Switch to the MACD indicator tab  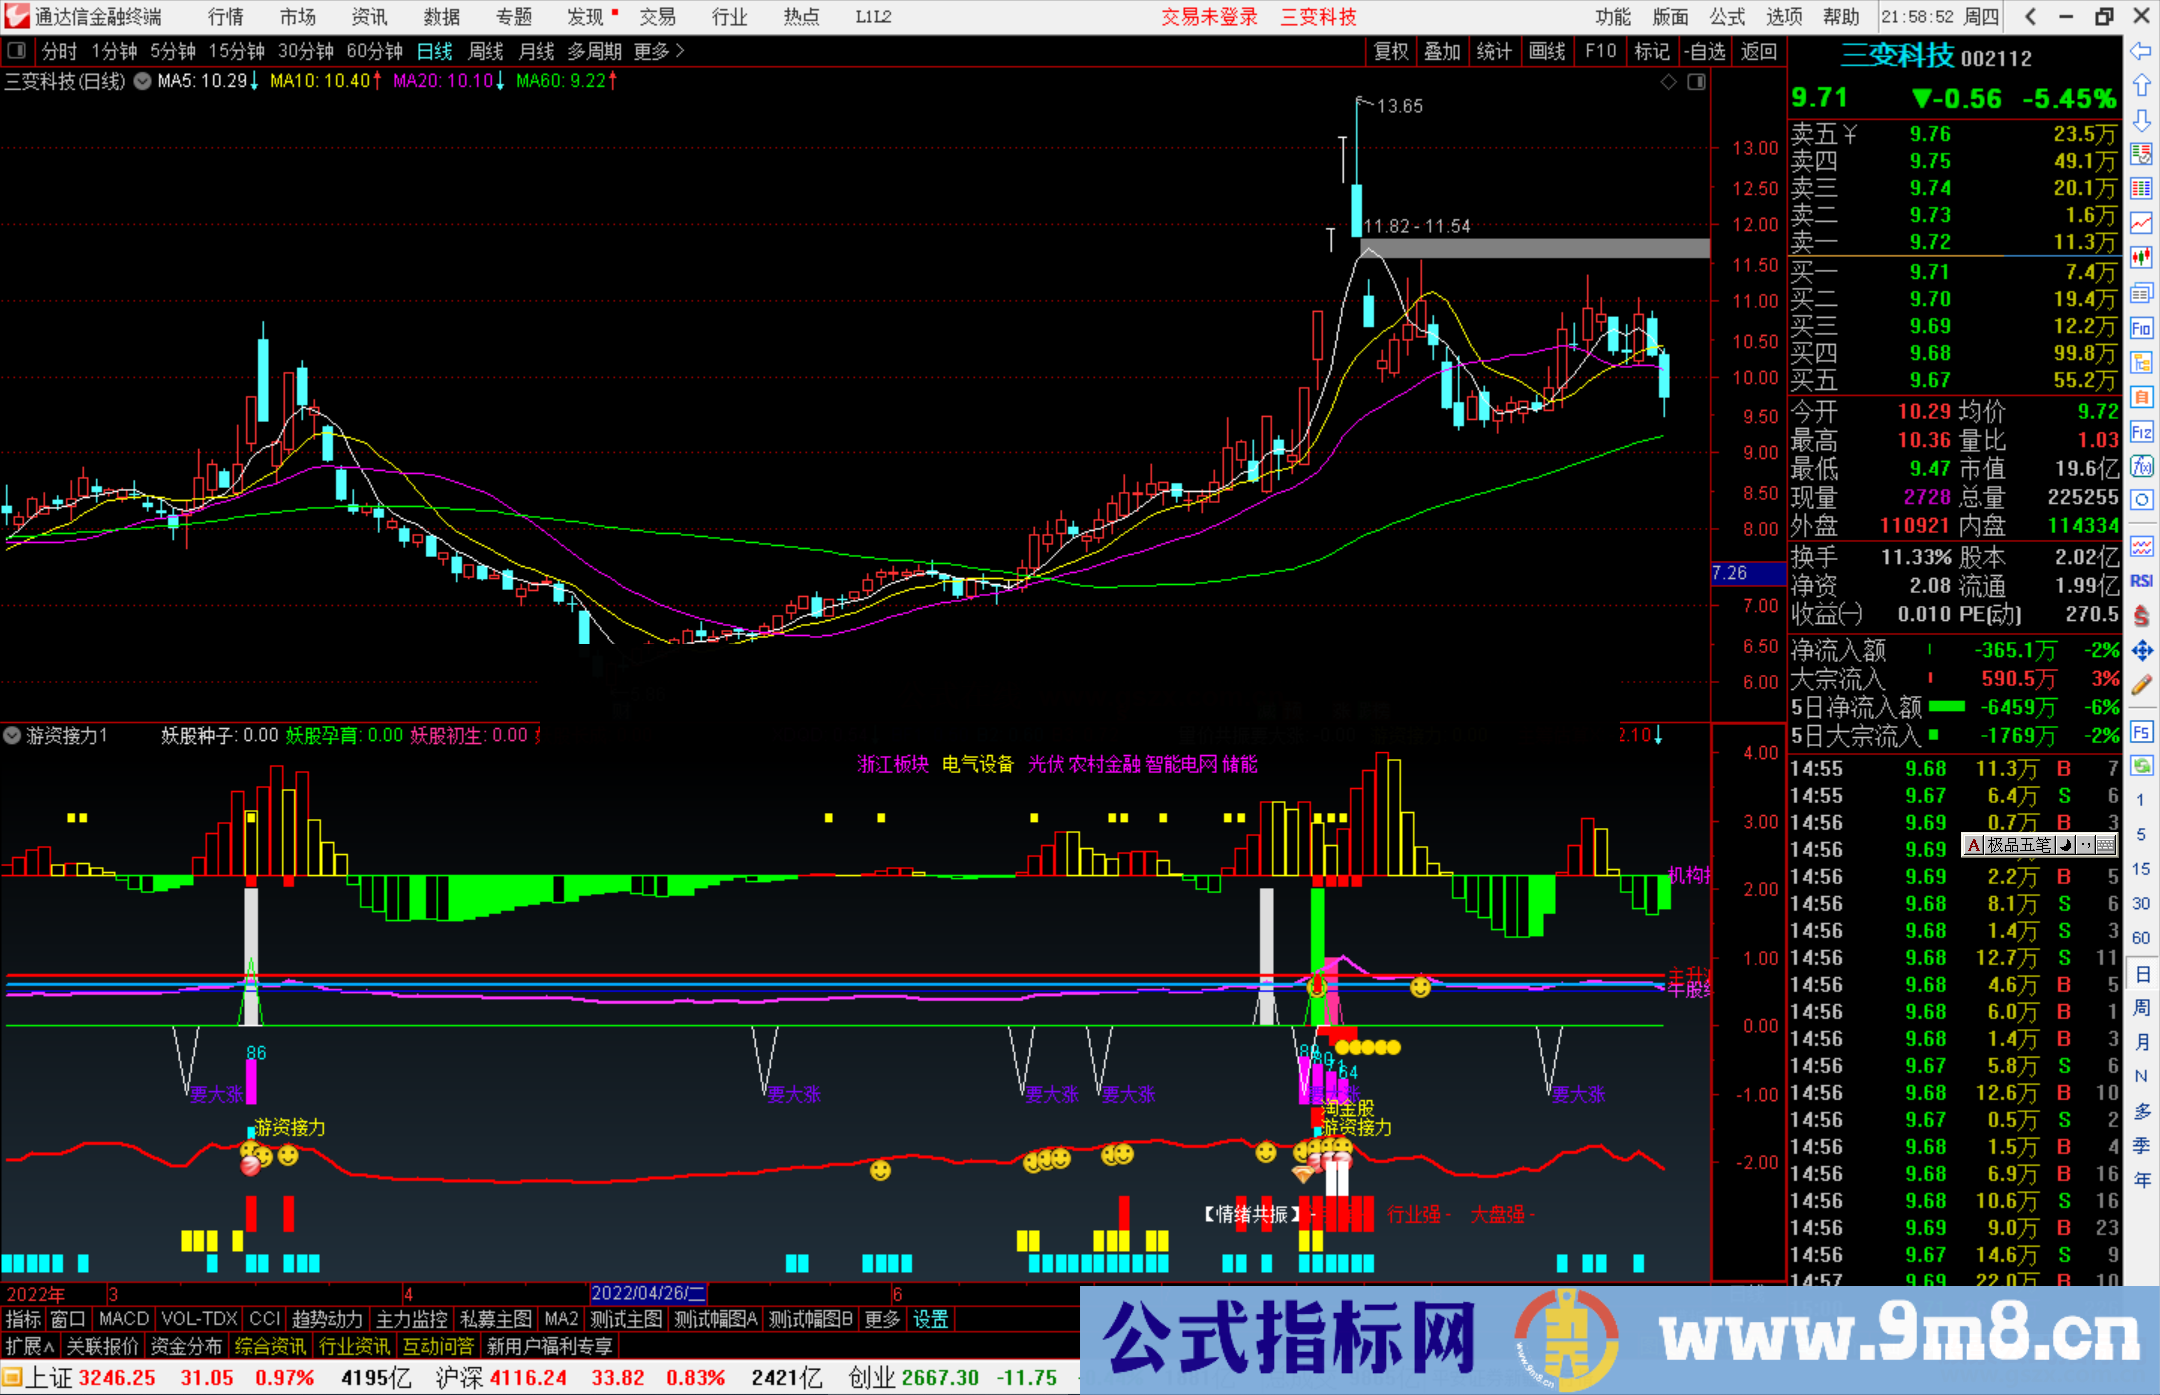[x=122, y=1319]
